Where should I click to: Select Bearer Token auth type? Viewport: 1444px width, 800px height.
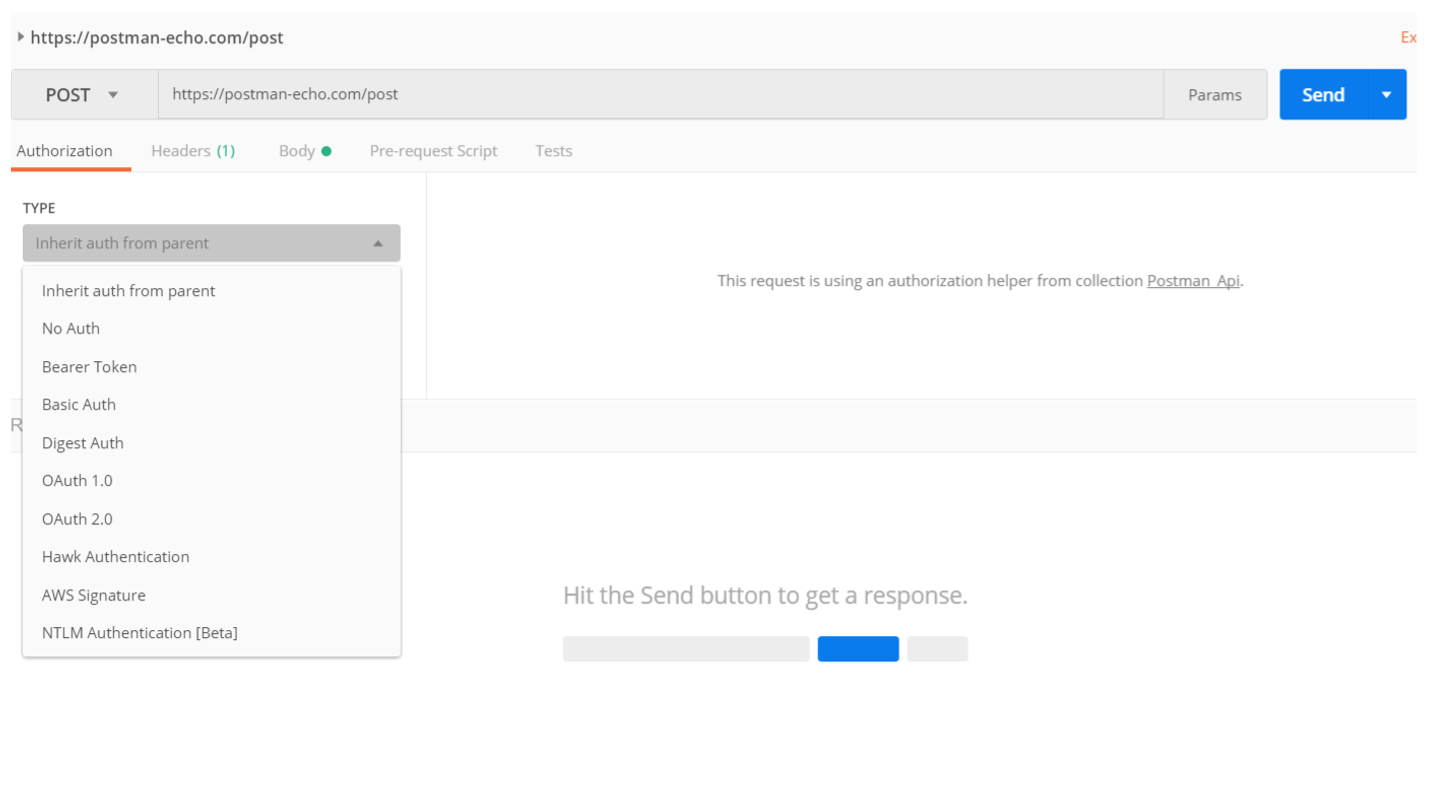point(89,367)
